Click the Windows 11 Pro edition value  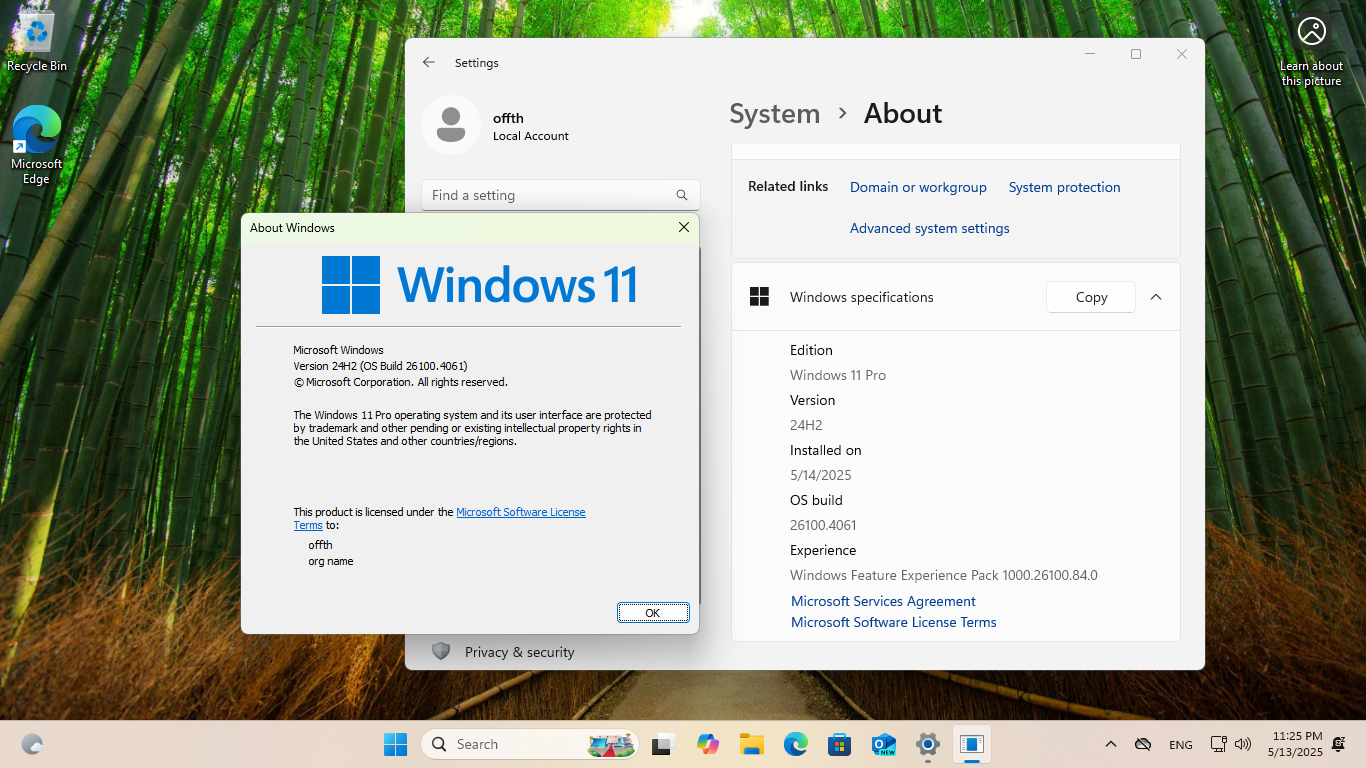838,375
